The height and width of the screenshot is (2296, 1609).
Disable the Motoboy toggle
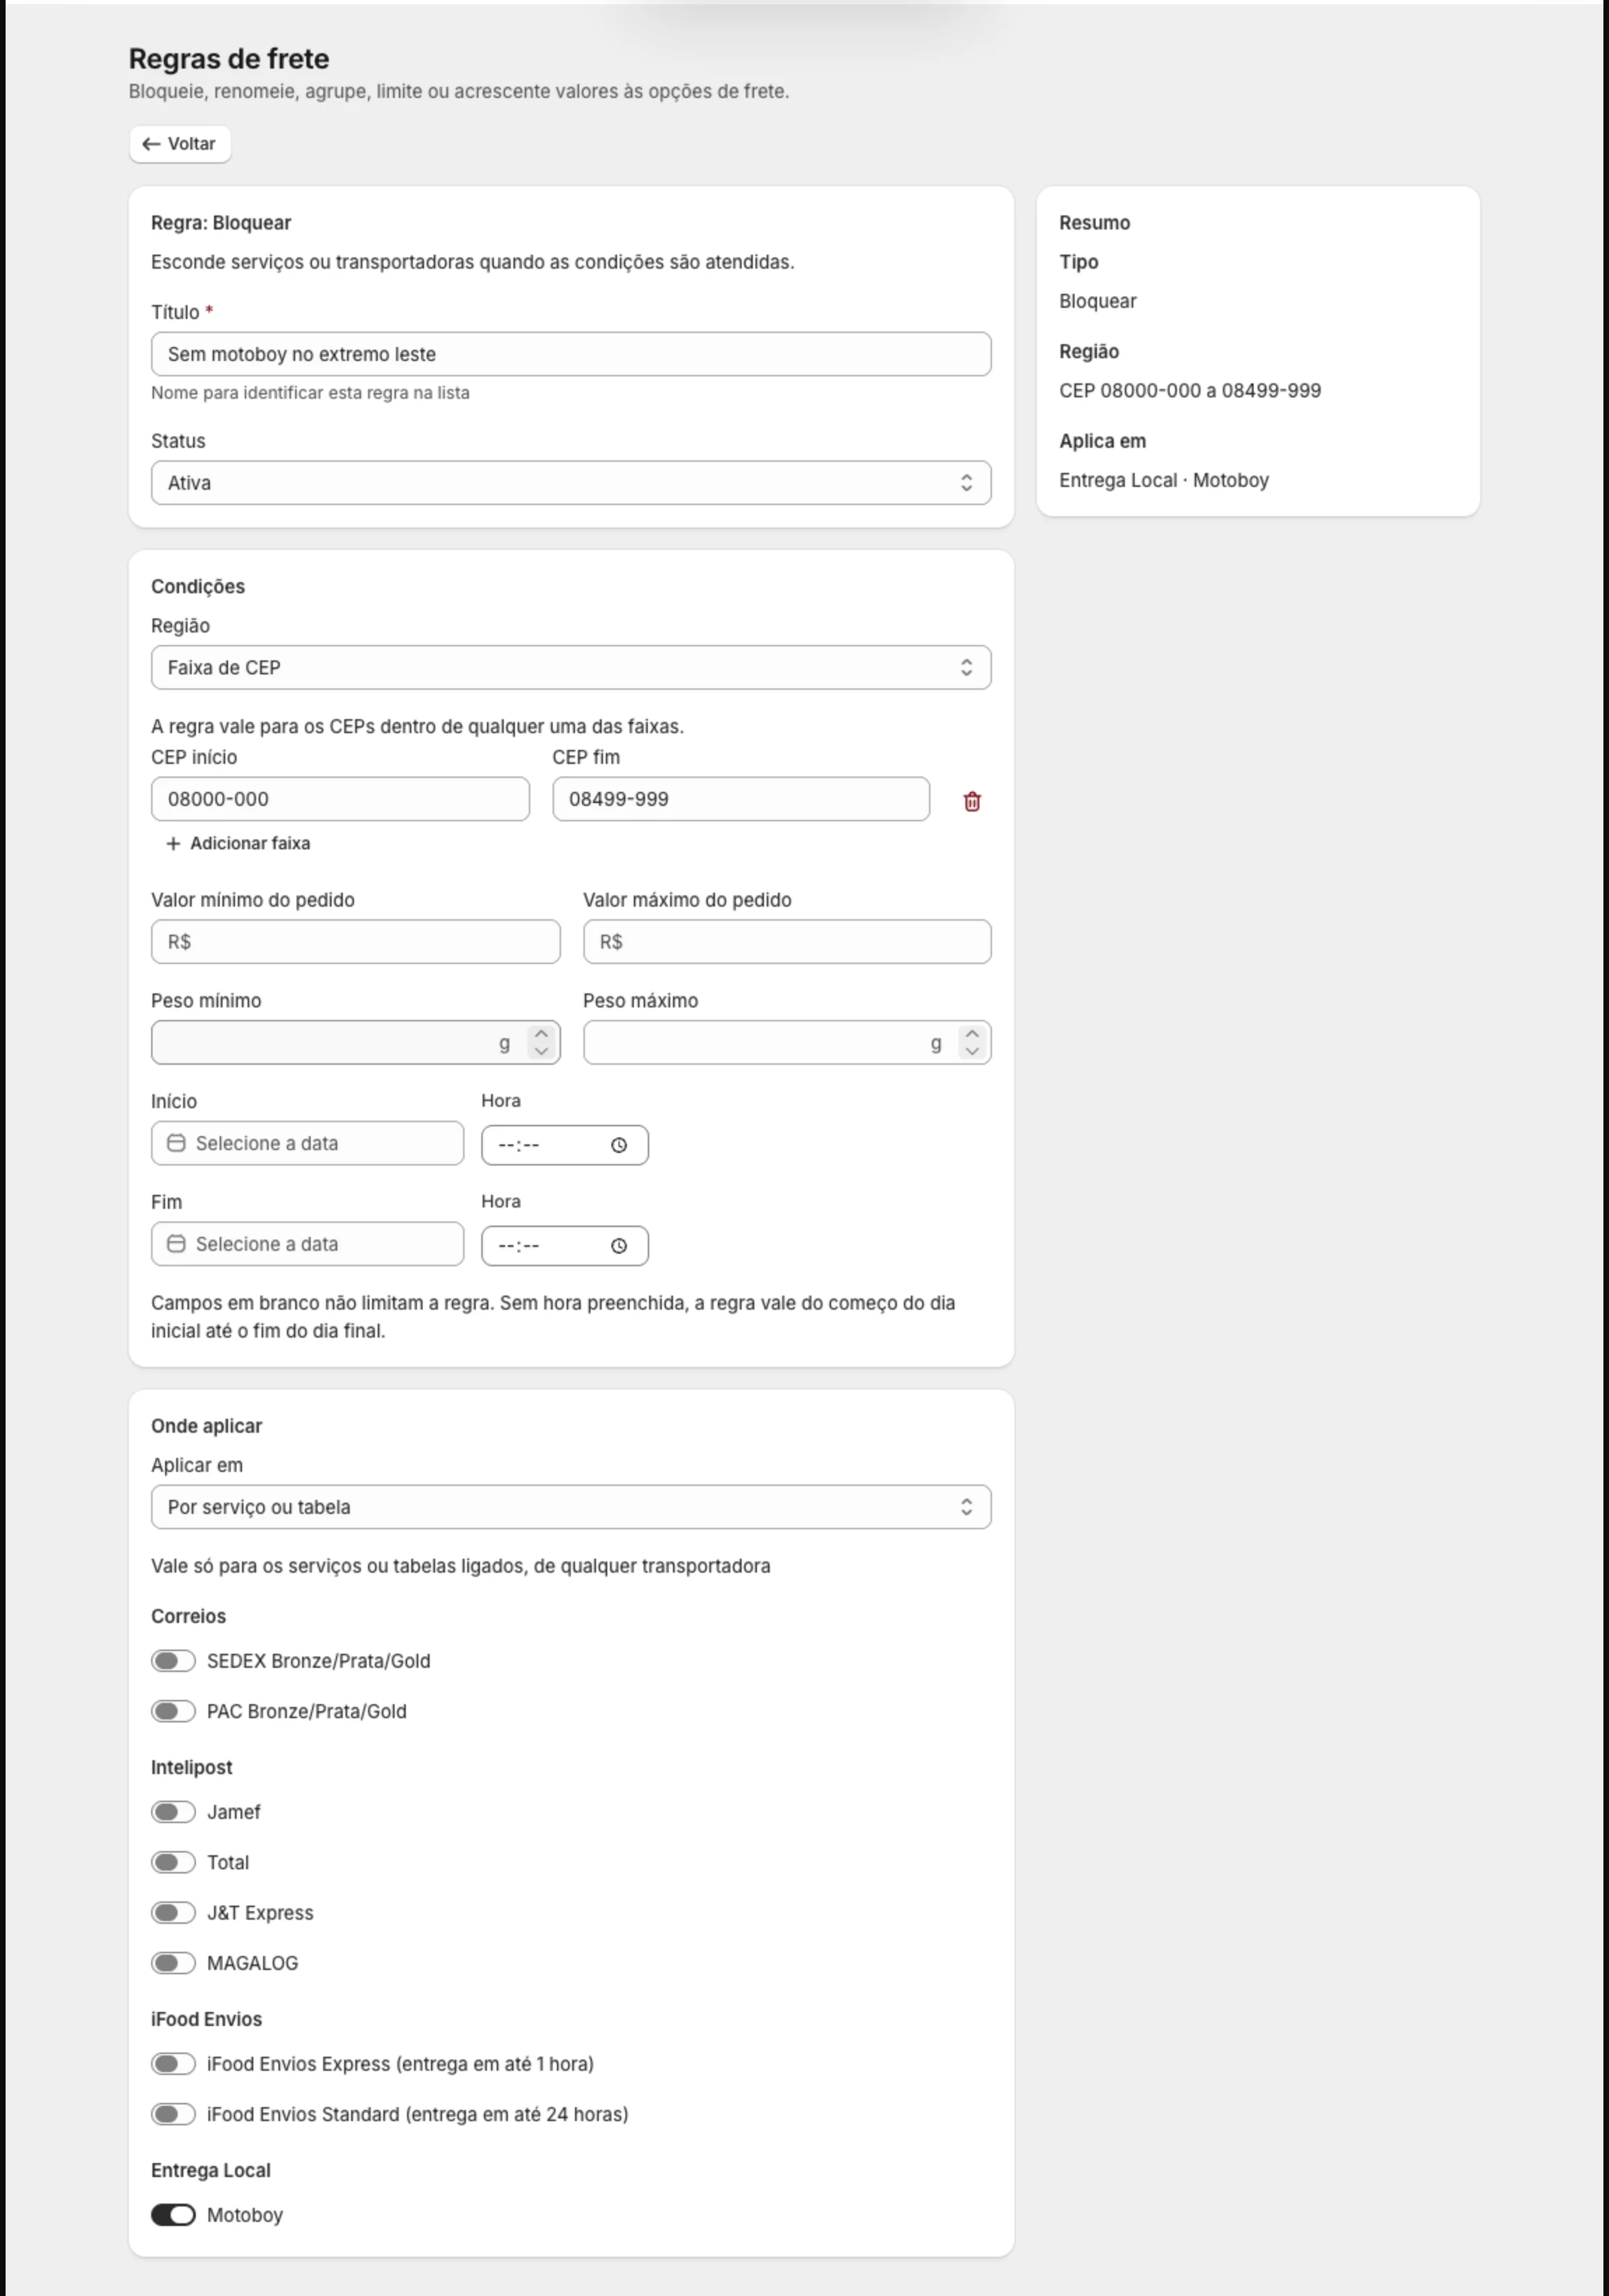pos(173,2215)
